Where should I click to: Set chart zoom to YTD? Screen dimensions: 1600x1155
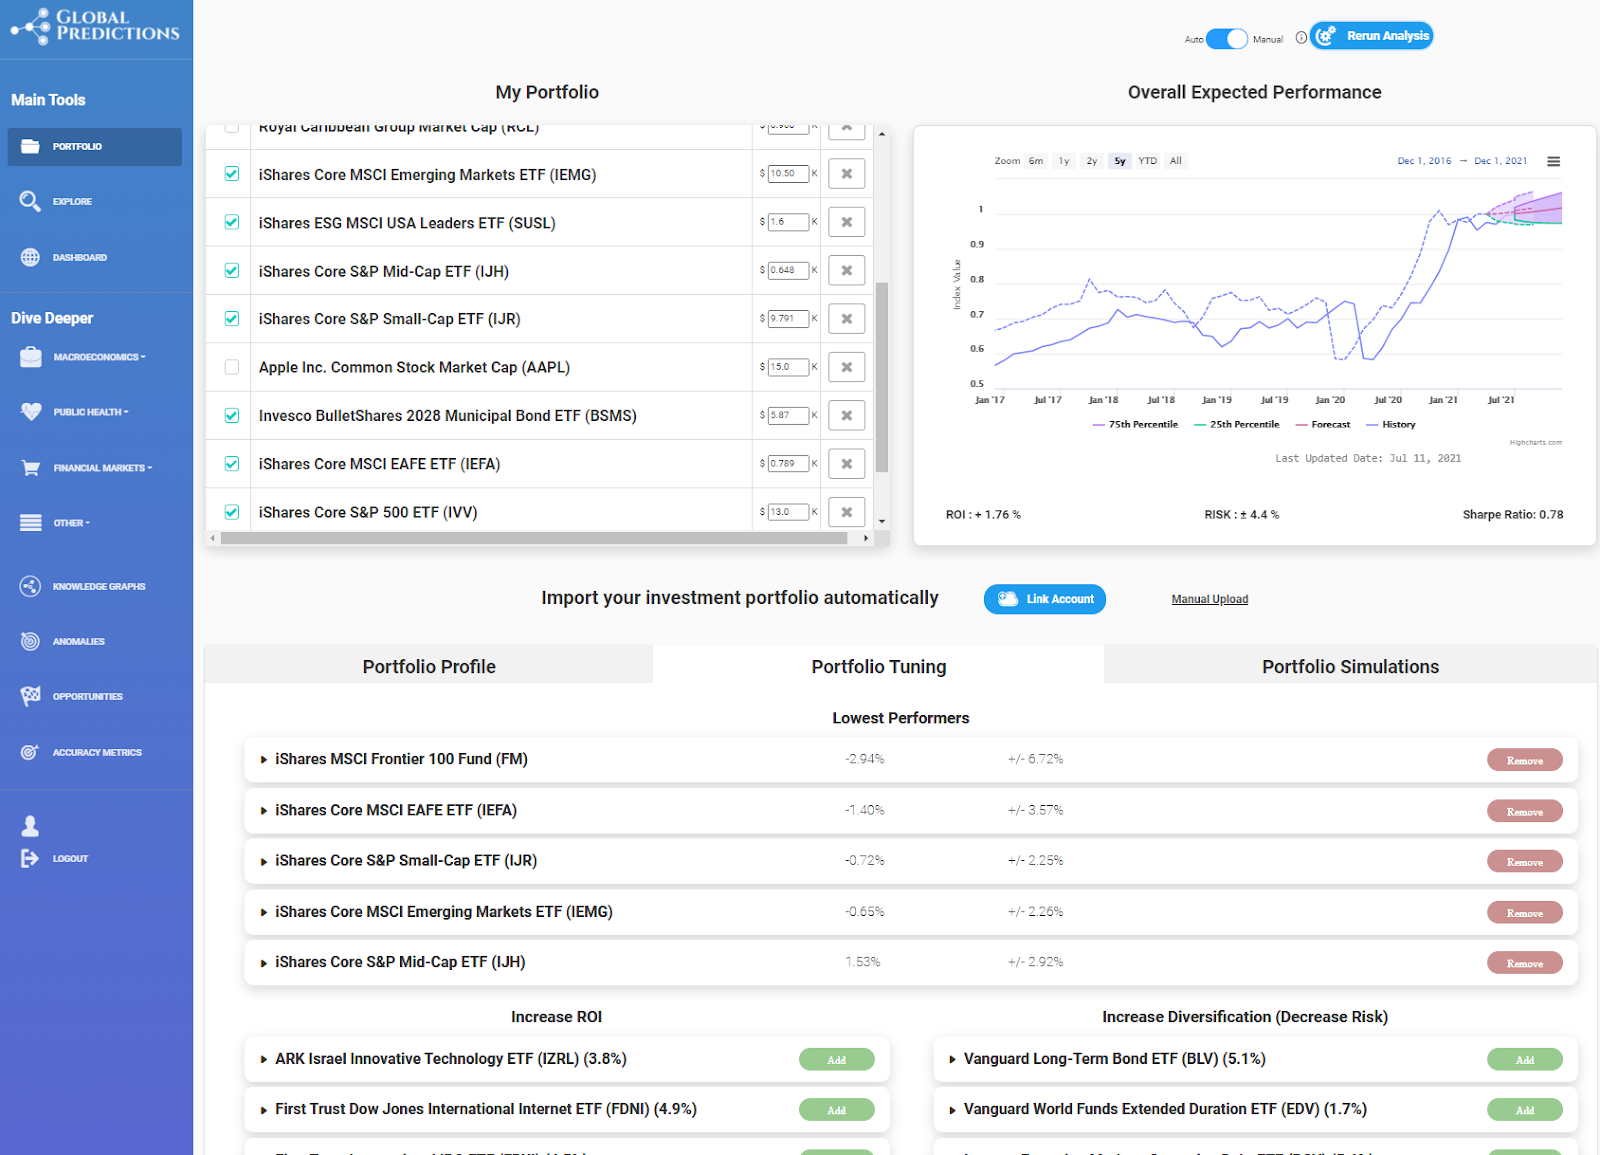click(x=1148, y=161)
